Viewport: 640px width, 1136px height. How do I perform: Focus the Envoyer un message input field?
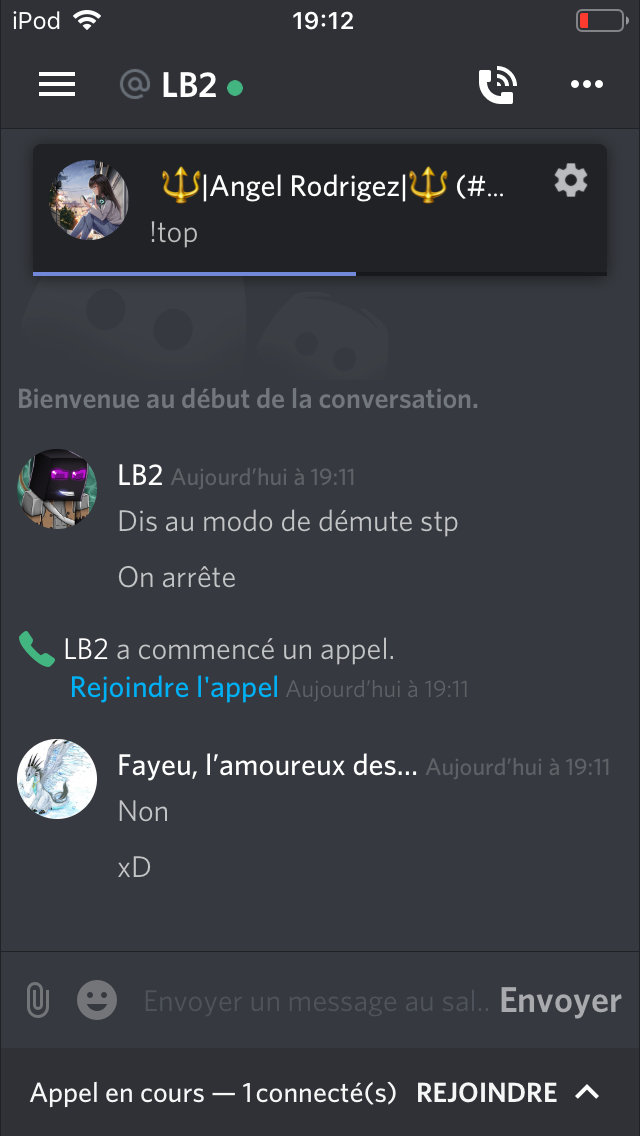click(x=316, y=1001)
